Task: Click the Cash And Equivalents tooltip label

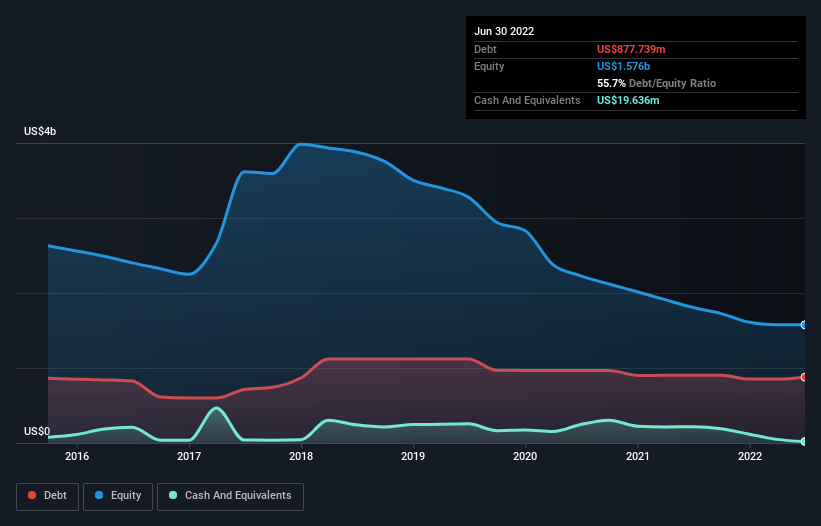Action: click(527, 100)
